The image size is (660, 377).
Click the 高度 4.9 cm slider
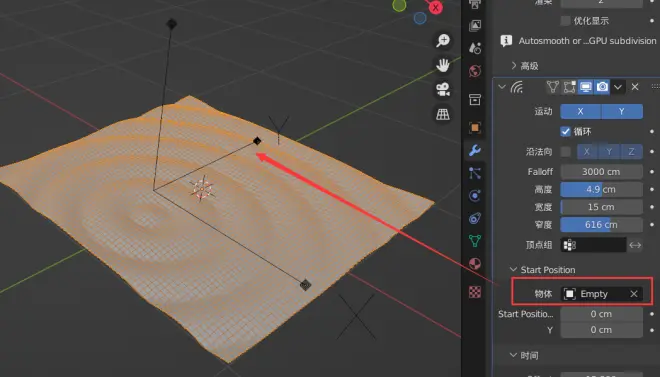(x=601, y=189)
